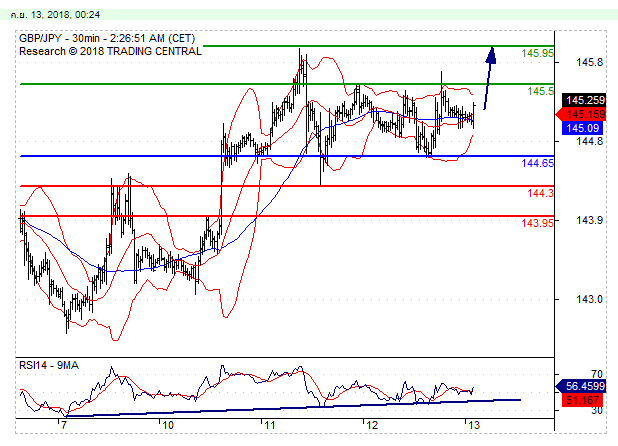
Task: Click the blue 144.65 pivot label
Action: [537, 163]
